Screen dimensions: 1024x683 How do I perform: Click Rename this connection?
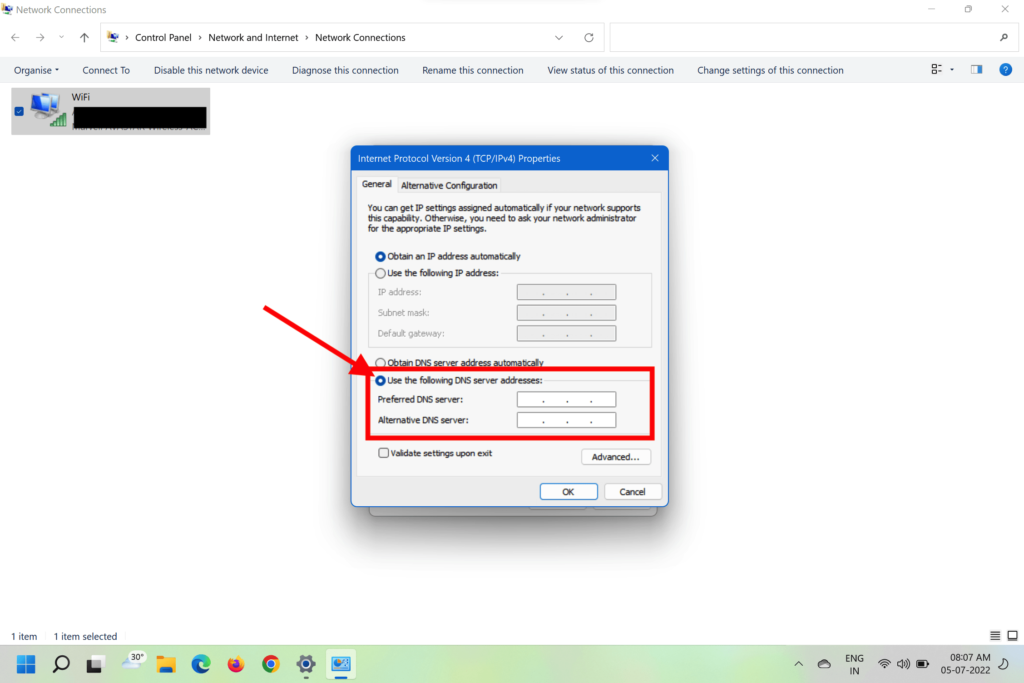point(473,71)
